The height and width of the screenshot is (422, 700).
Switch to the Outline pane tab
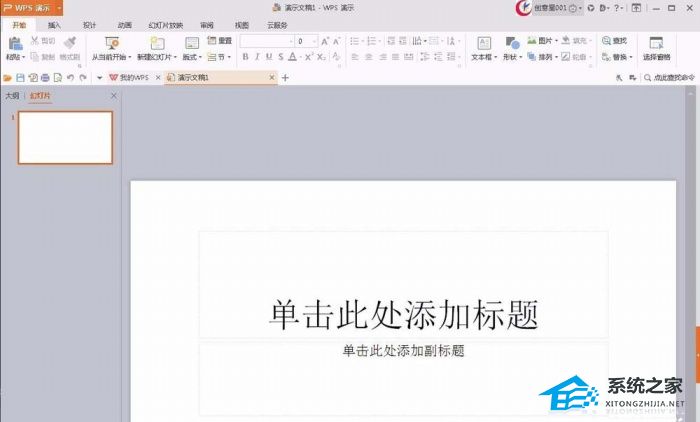point(12,96)
